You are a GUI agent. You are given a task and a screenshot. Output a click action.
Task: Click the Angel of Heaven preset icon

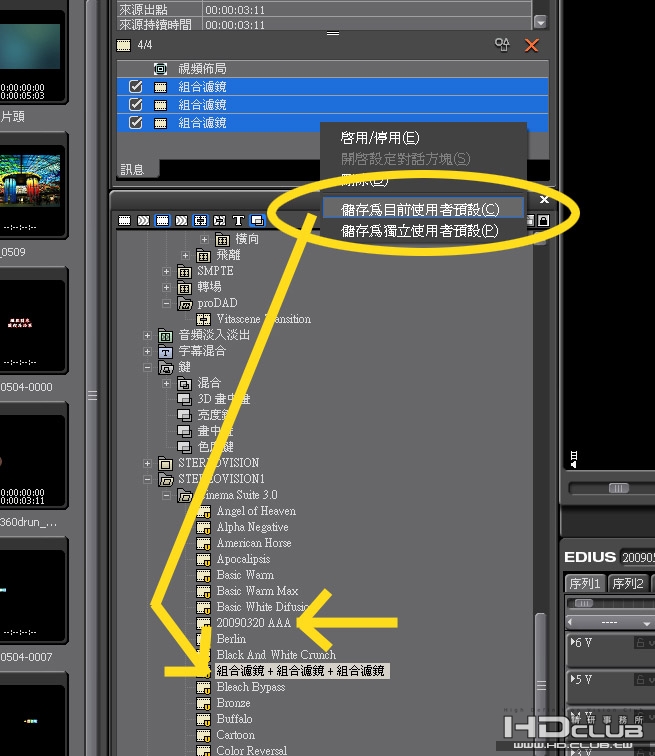(x=204, y=511)
